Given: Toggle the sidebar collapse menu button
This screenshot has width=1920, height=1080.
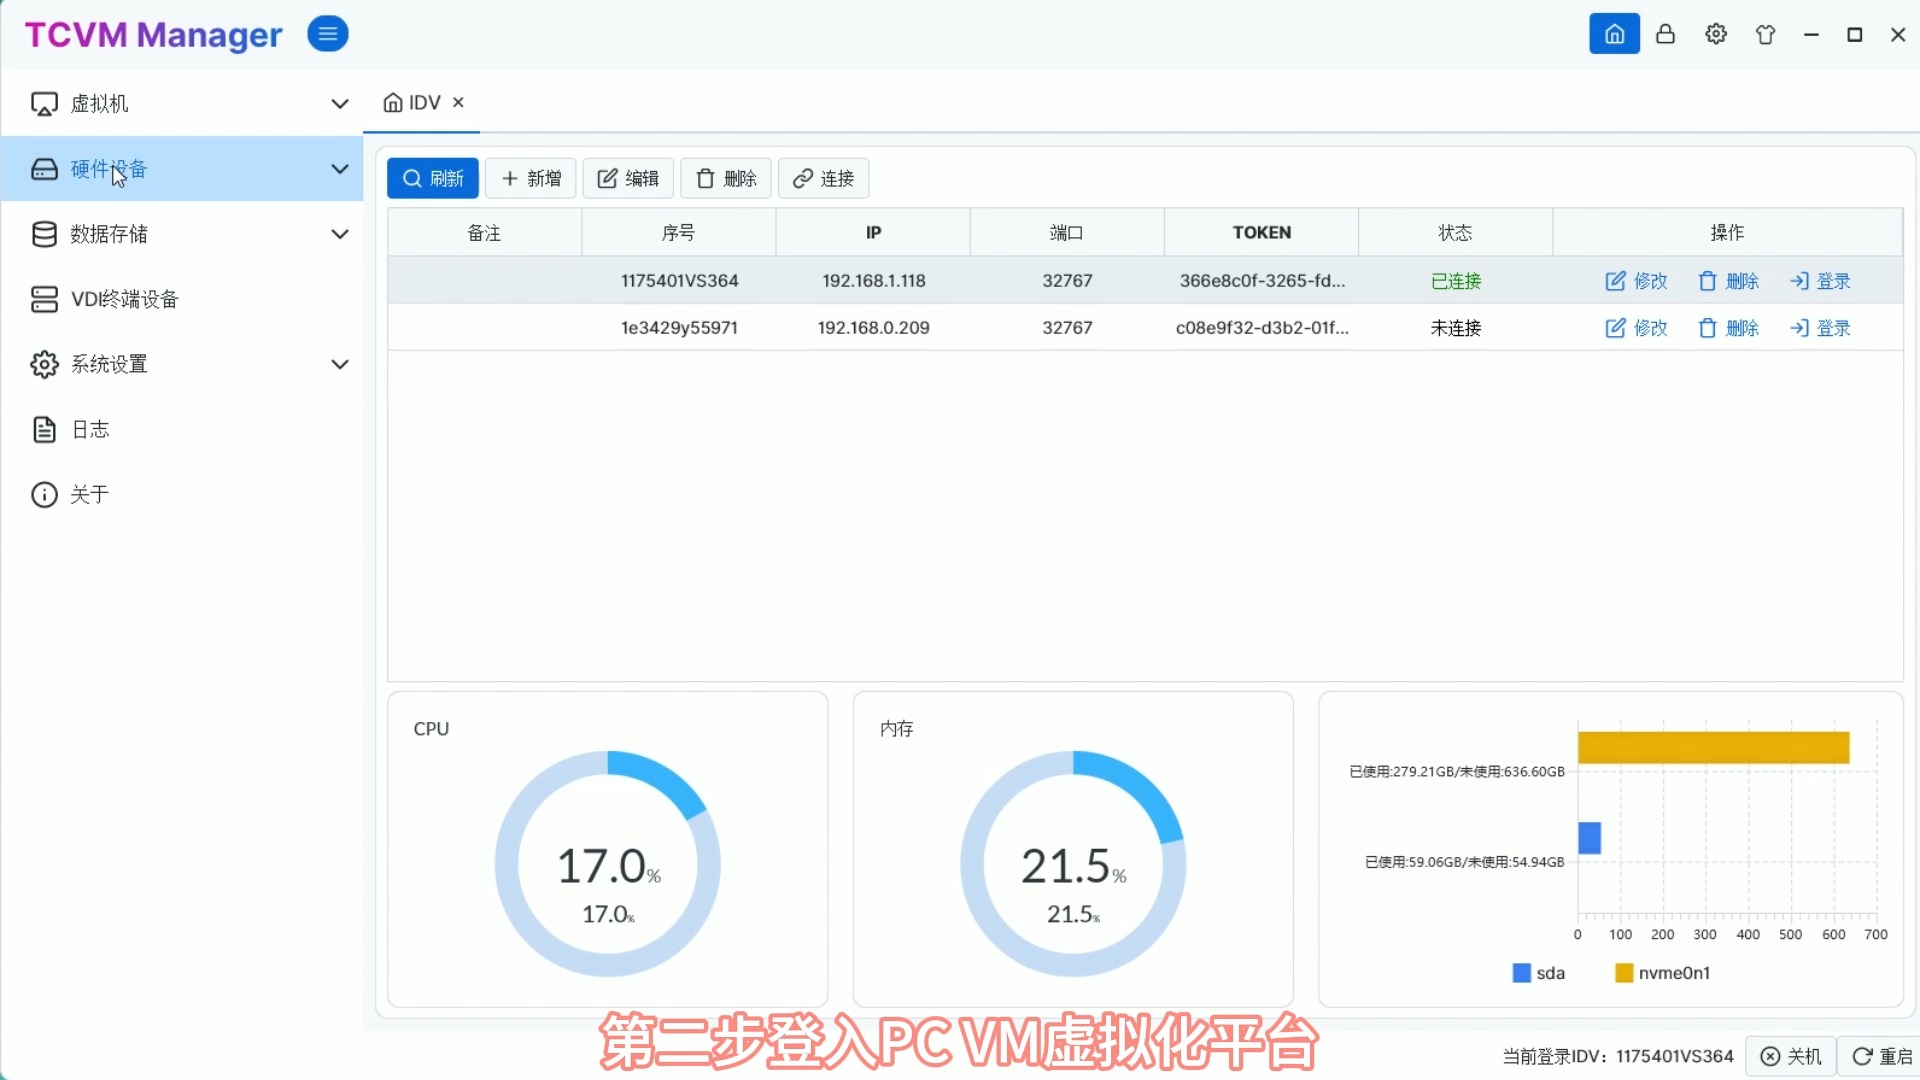Looking at the screenshot, I should pos(327,34).
